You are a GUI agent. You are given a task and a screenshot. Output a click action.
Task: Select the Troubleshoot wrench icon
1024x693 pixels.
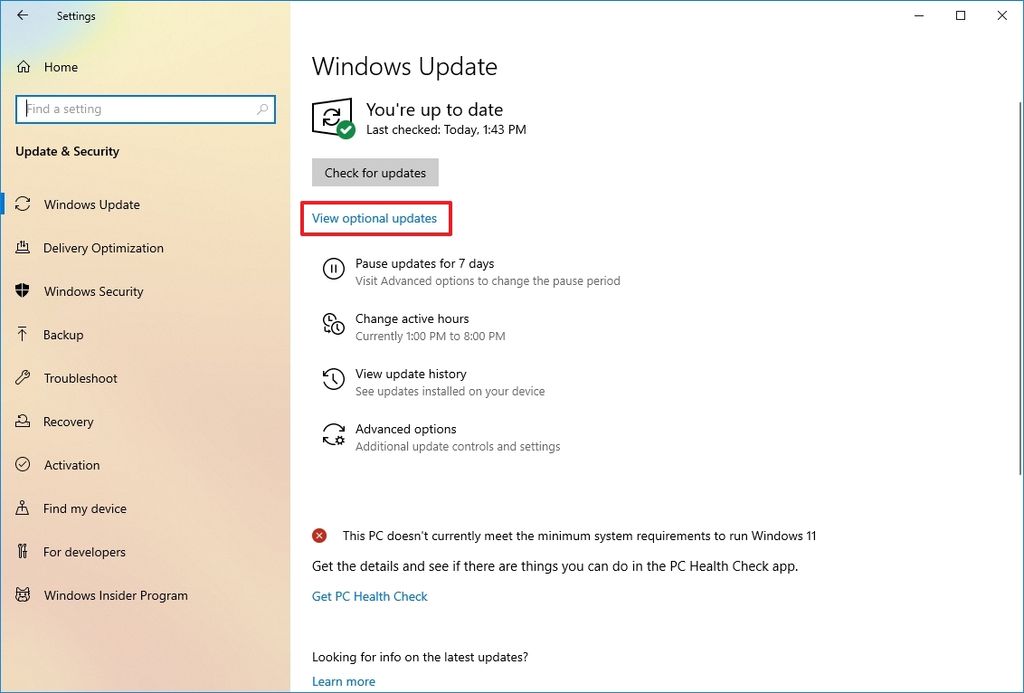point(24,378)
